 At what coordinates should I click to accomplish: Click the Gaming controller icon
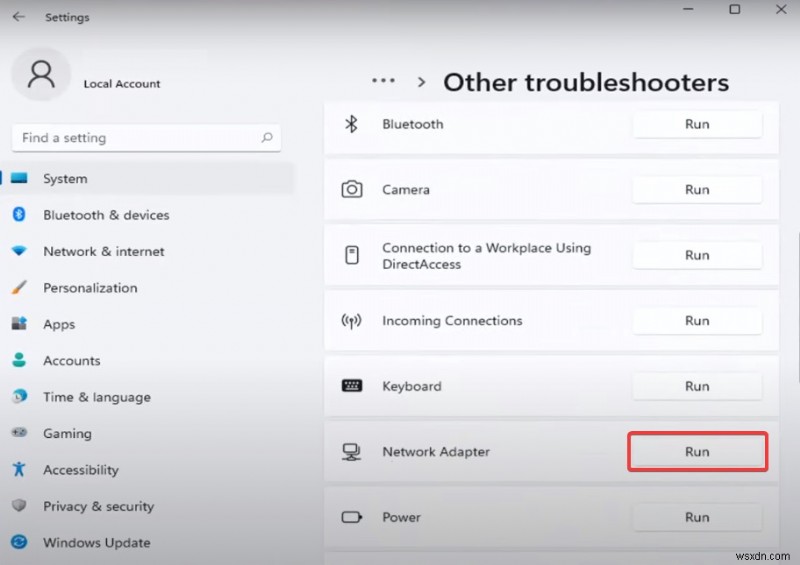point(19,433)
